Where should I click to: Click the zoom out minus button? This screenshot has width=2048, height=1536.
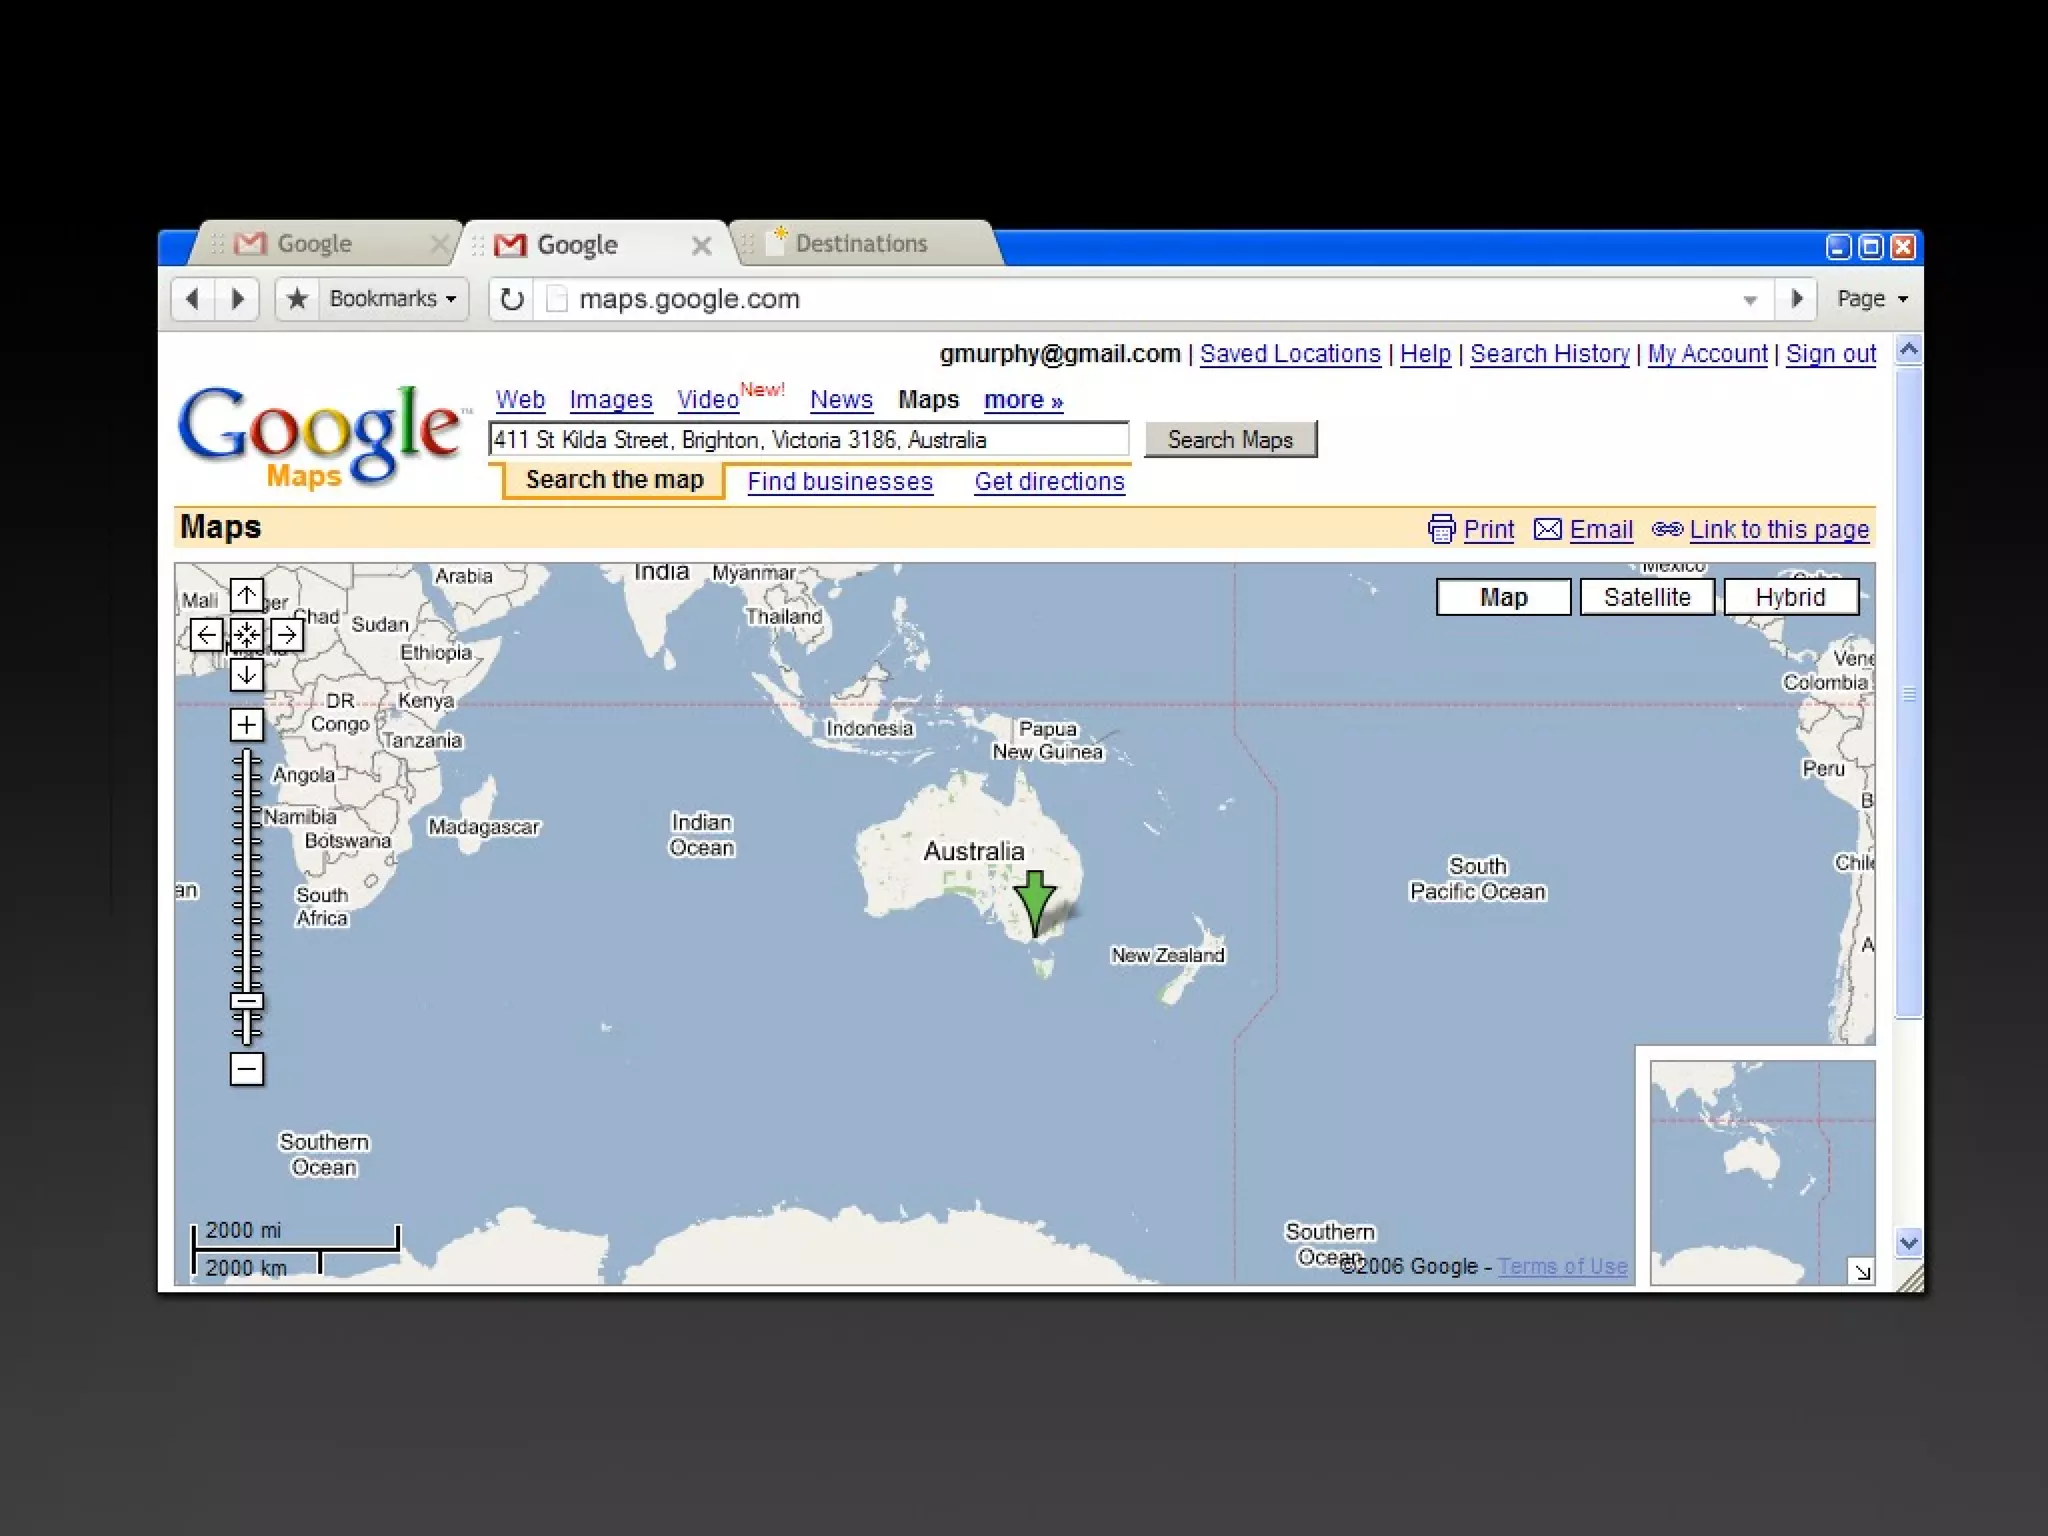click(x=247, y=1069)
